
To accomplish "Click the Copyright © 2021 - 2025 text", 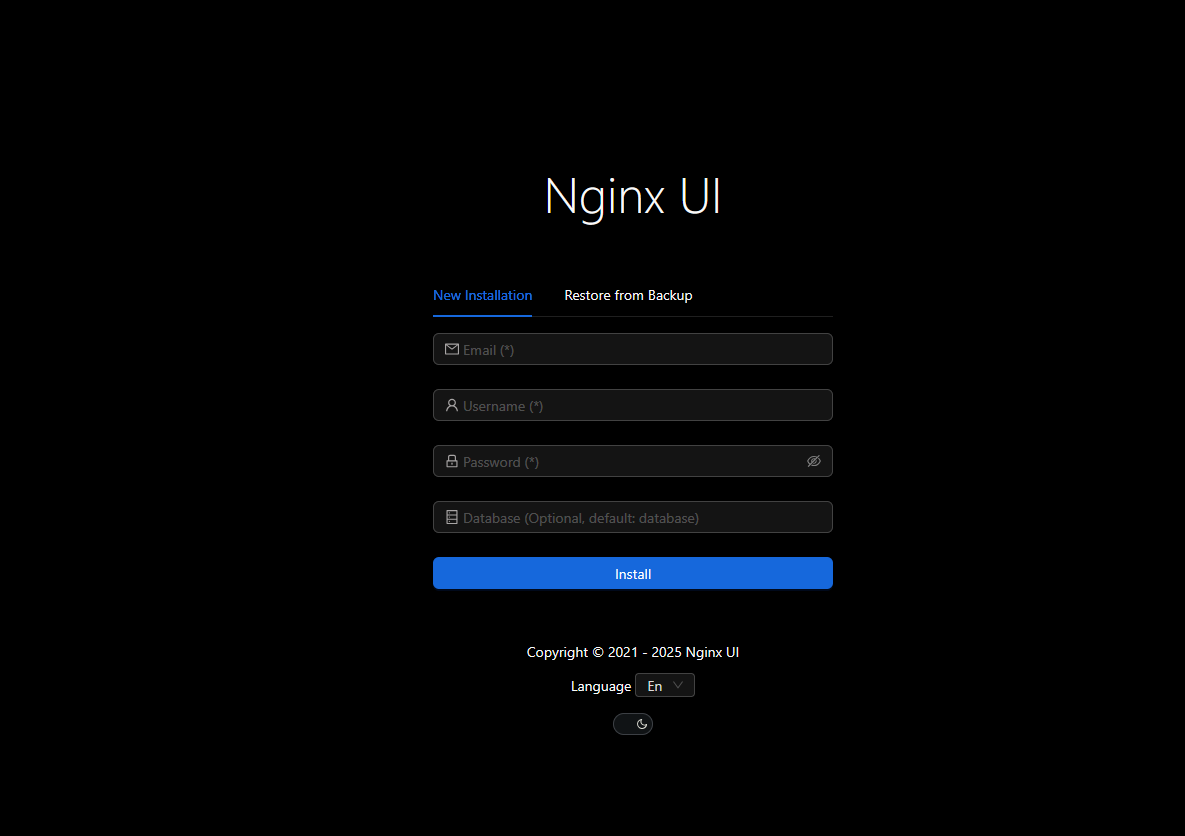I will [x=633, y=652].
